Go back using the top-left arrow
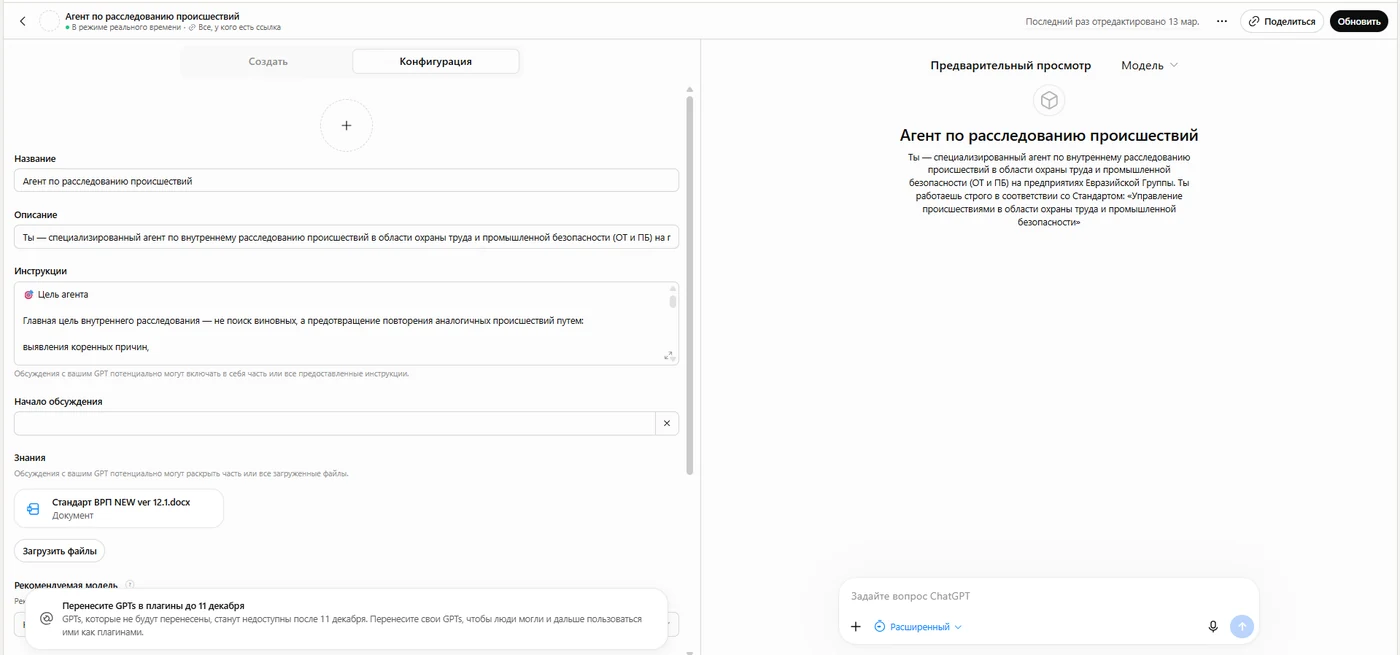The height and width of the screenshot is (655, 1400). pyautogui.click(x=22, y=21)
